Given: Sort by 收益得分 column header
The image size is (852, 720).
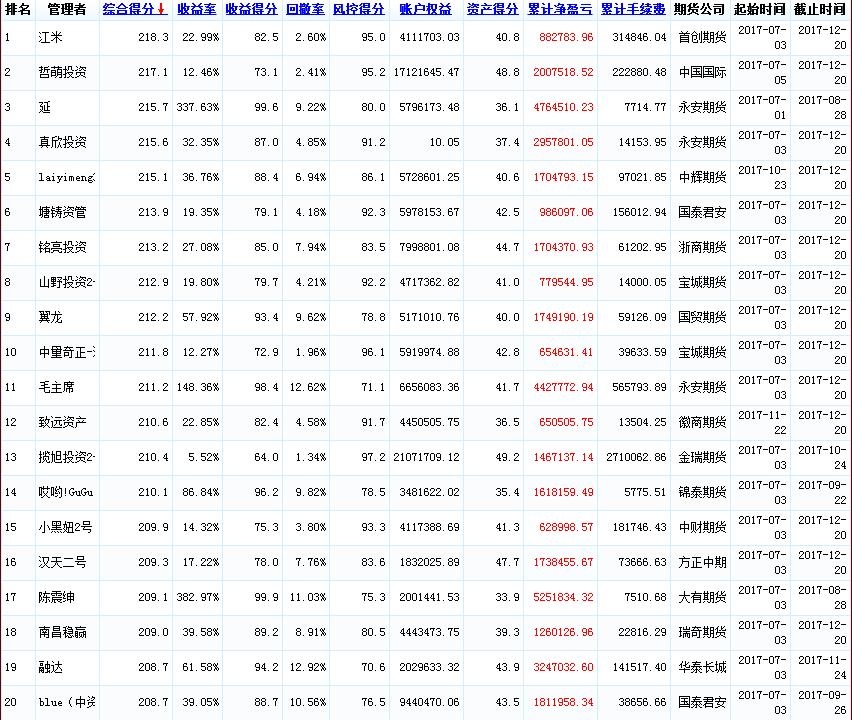Looking at the screenshot, I should tap(251, 9).
